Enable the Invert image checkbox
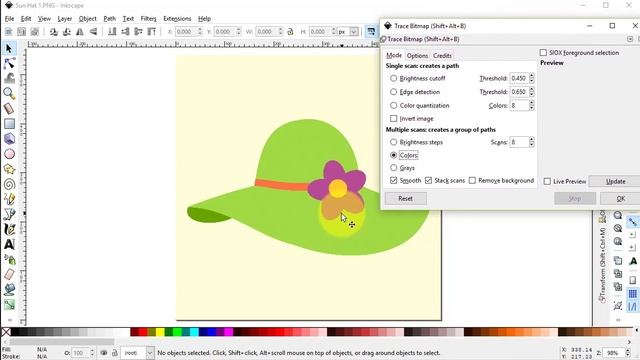 [x=393, y=118]
